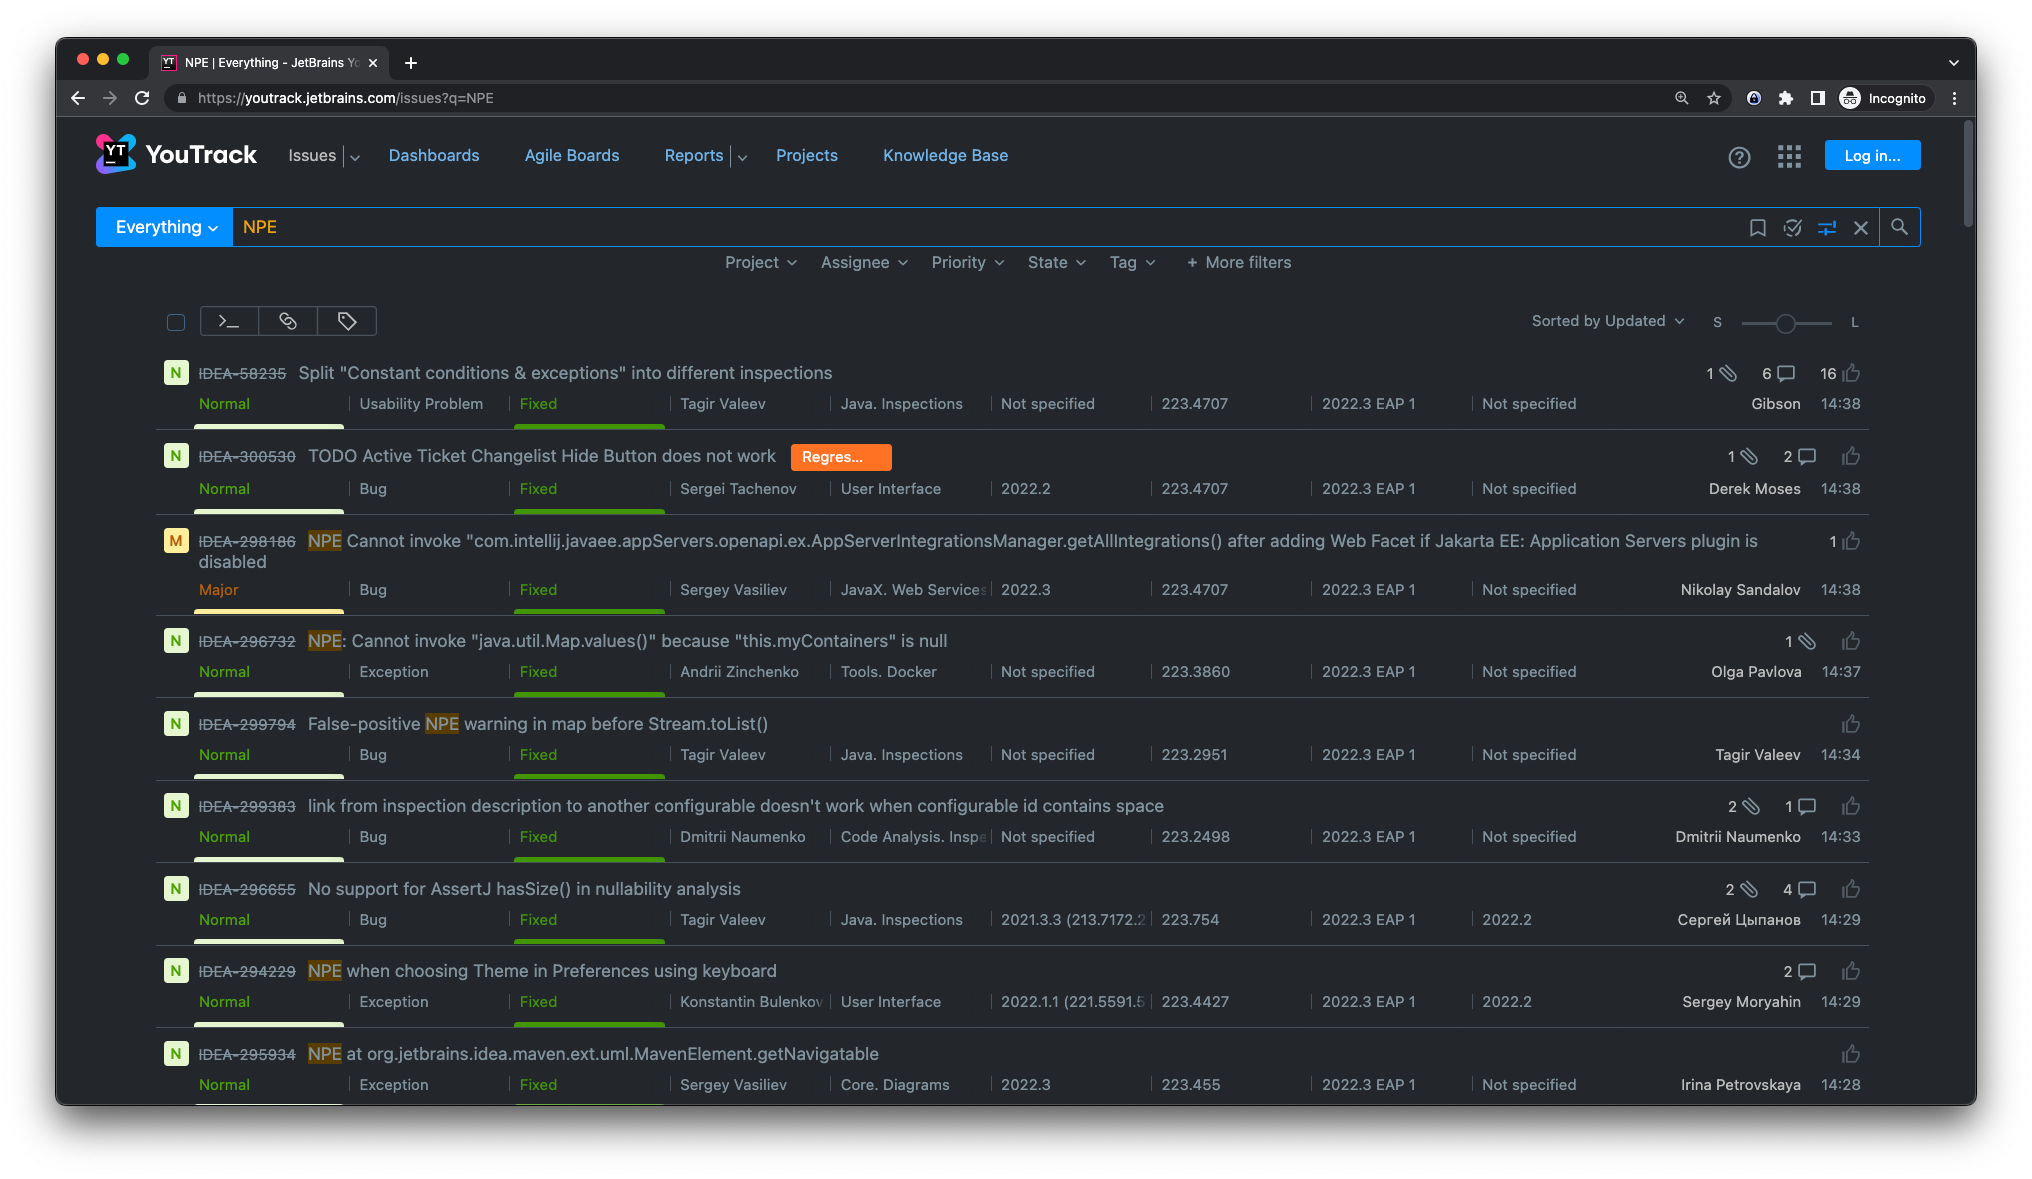This screenshot has height=1179, width=2032.
Task: Expand the Project filter
Action: pyautogui.click(x=761, y=262)
